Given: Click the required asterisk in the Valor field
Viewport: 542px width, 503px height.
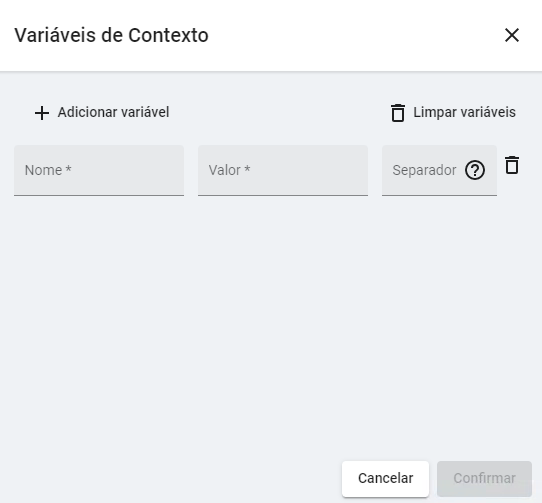Looking at the screenshot, I should click(247, 169).
